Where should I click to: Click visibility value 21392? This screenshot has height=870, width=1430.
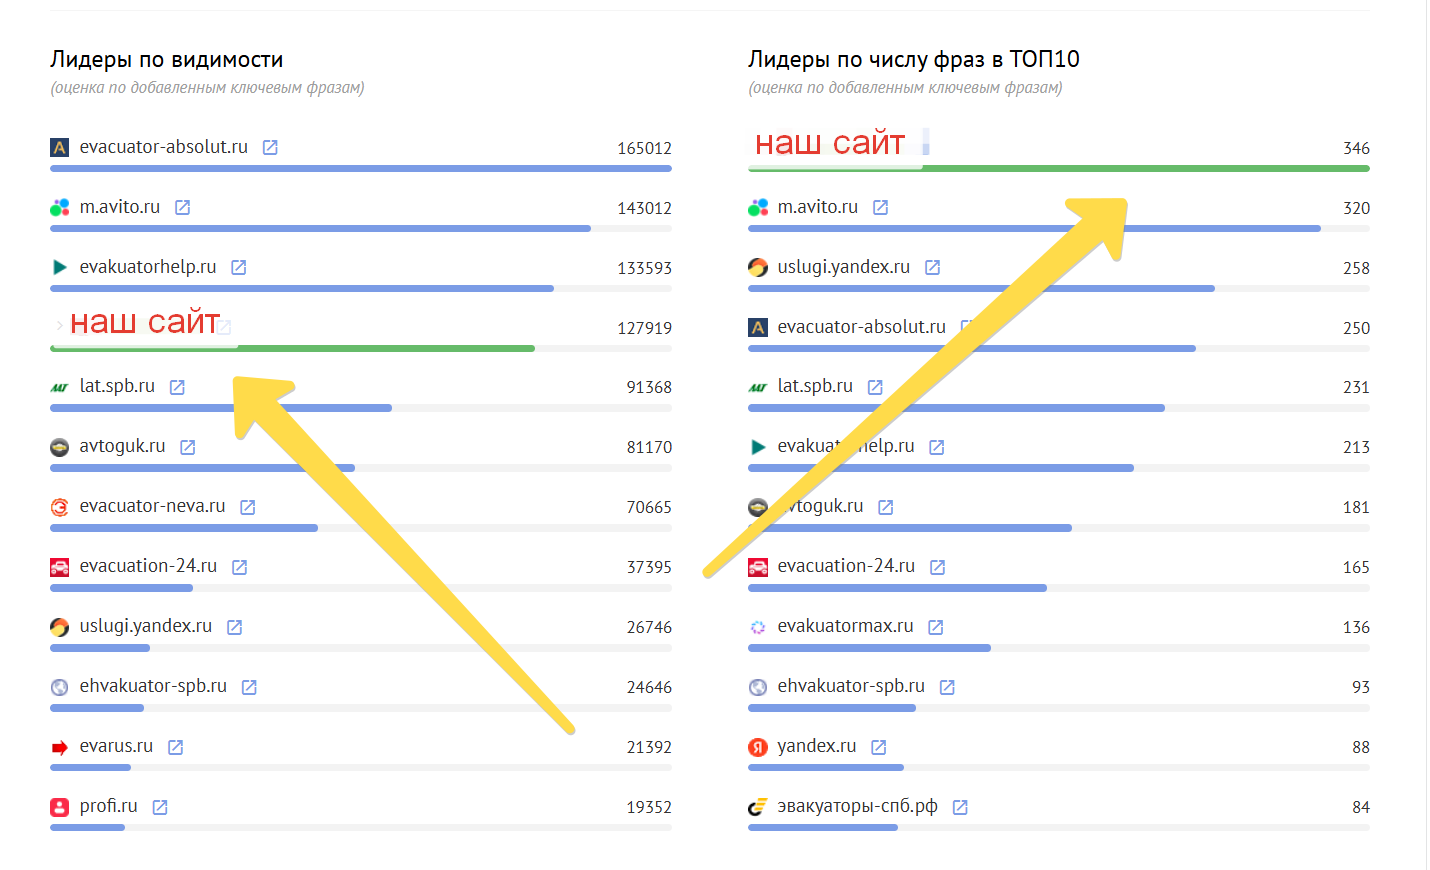649,747
